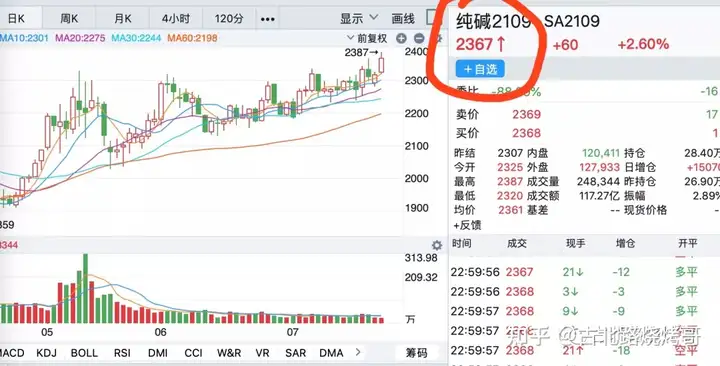Select the RSI indicator
The image size is (720, 366).
coord(122,353)
